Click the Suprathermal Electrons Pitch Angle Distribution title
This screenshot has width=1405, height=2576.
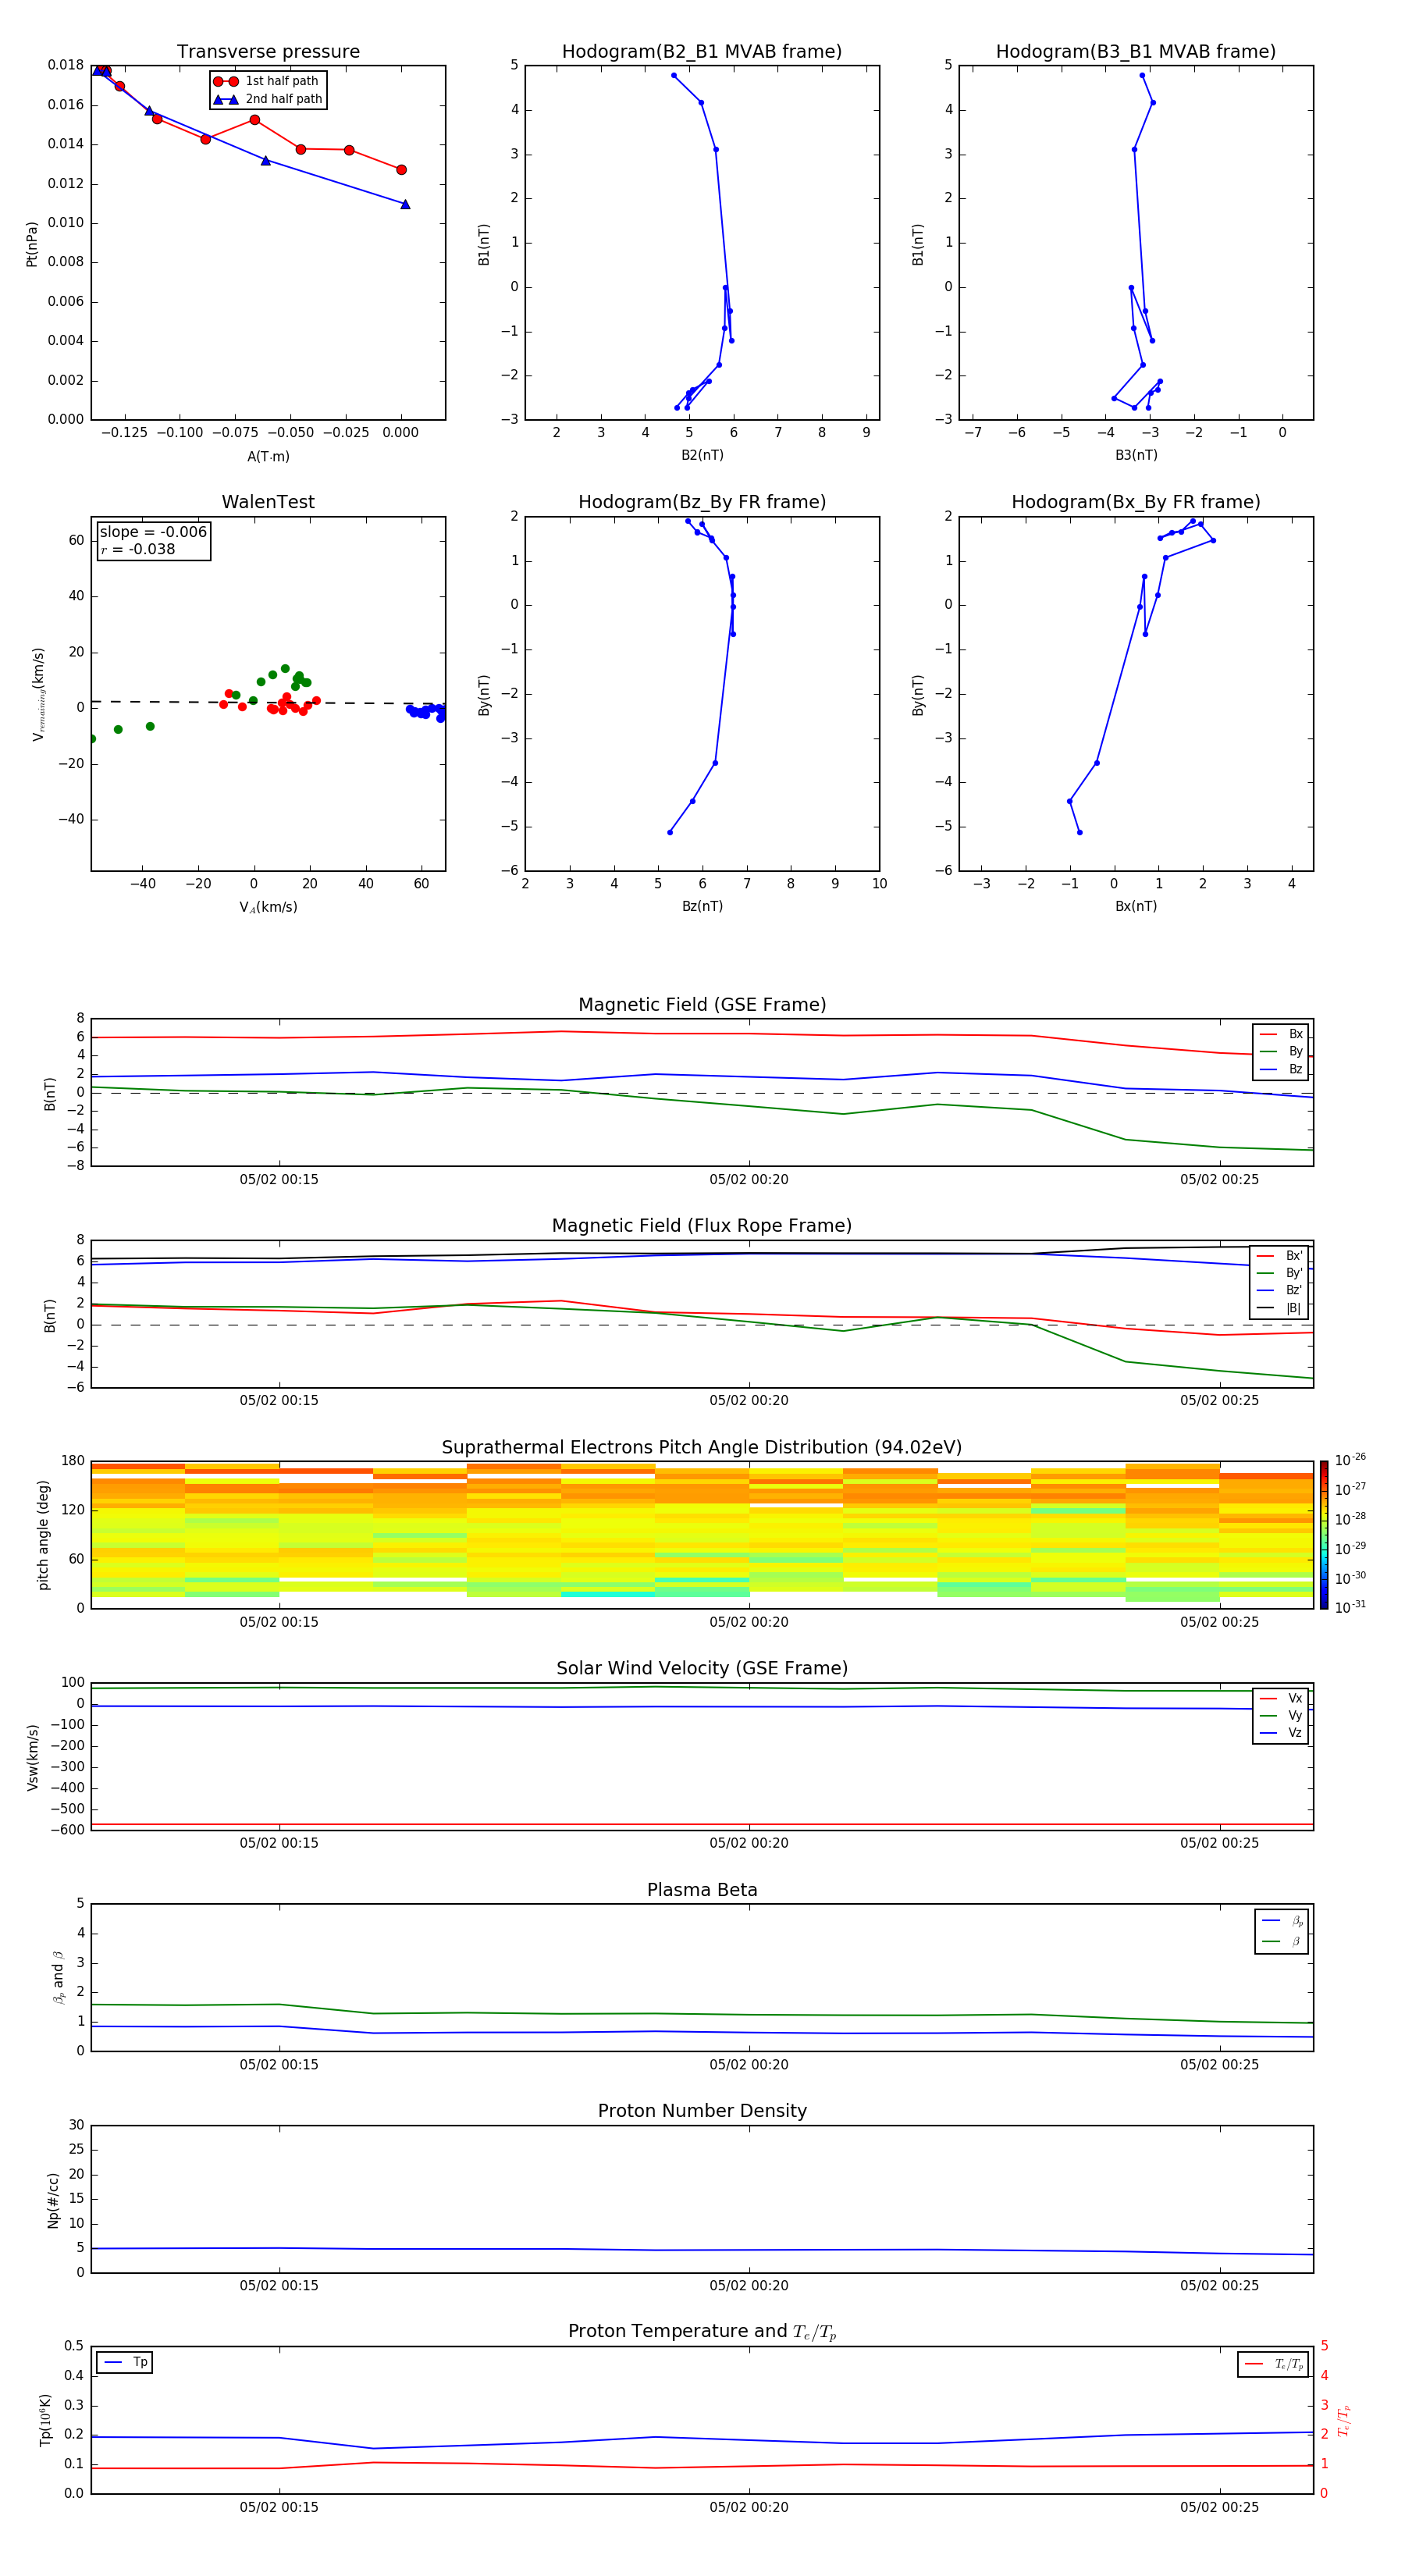(x=702, y=1448)
